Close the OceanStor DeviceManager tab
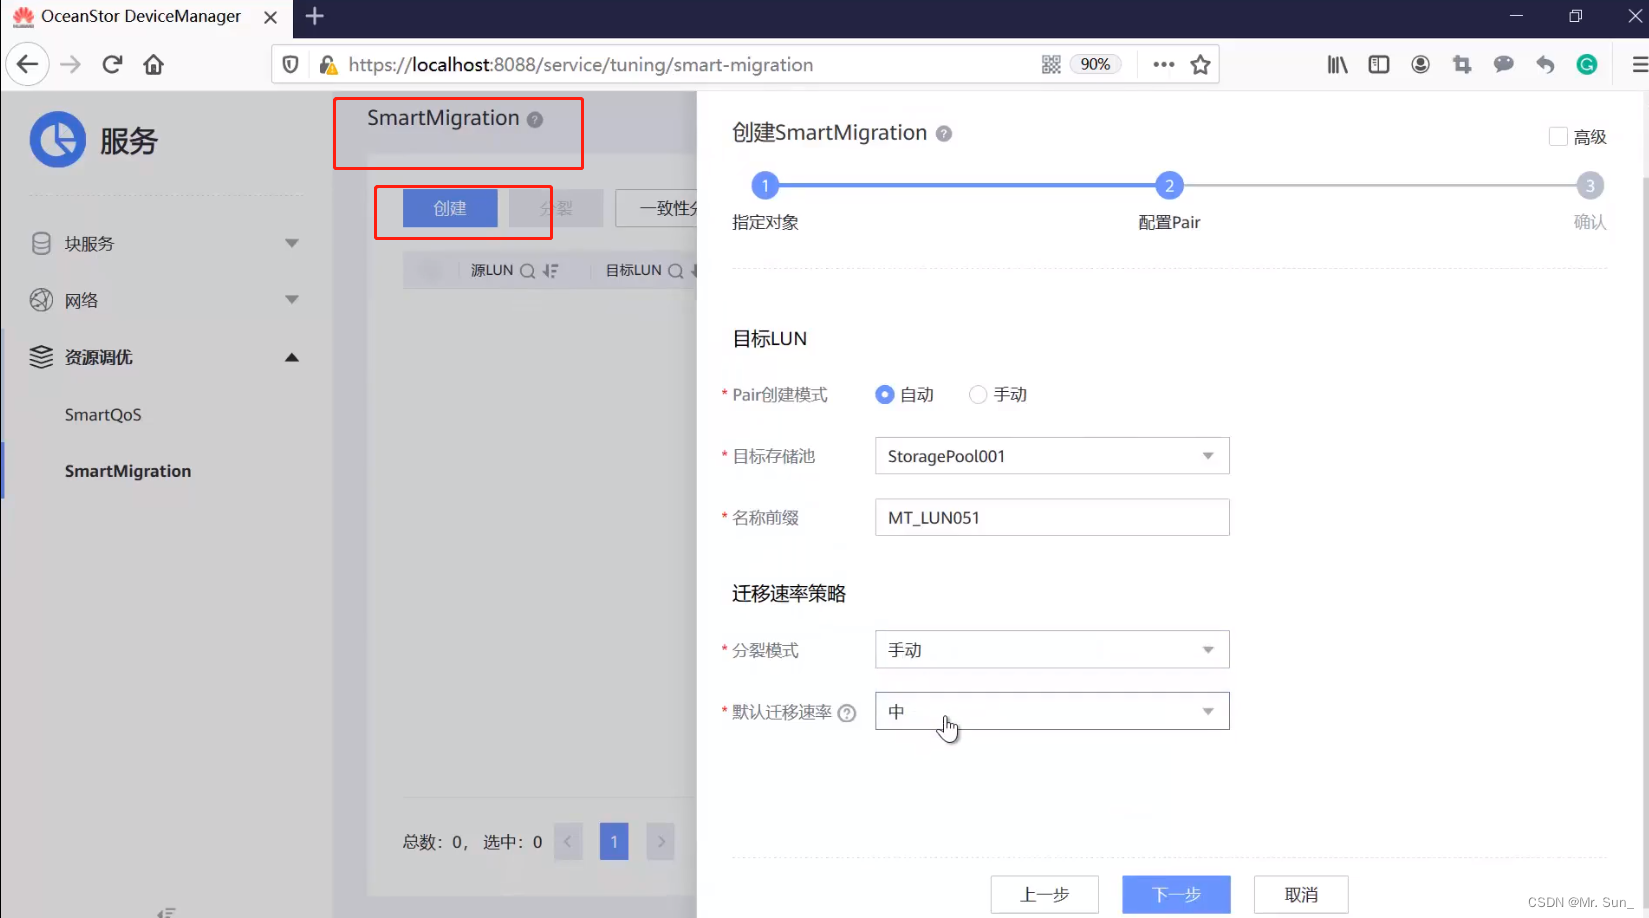The width and height of the screenshot is (1649, 918). 270,17
